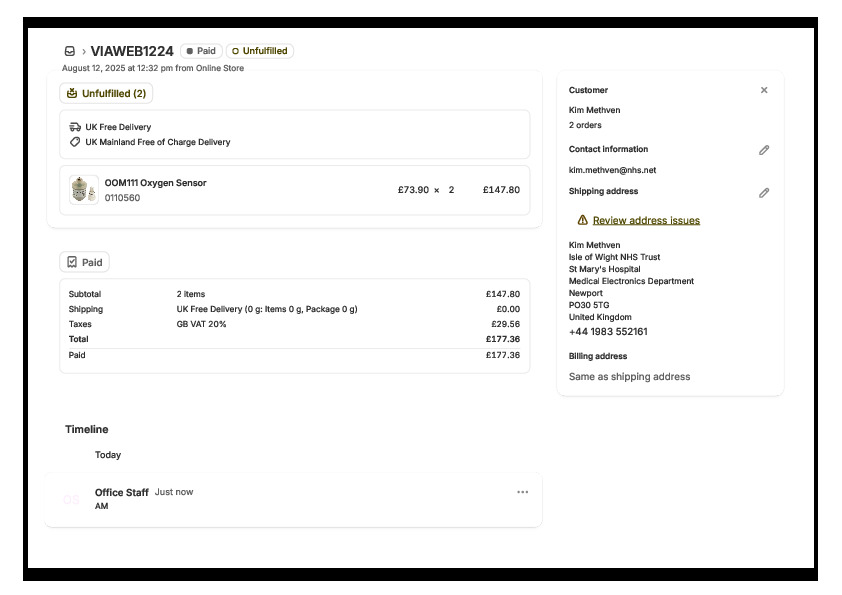Click the Unfulfilled badge in the order header

click(259, 51)
